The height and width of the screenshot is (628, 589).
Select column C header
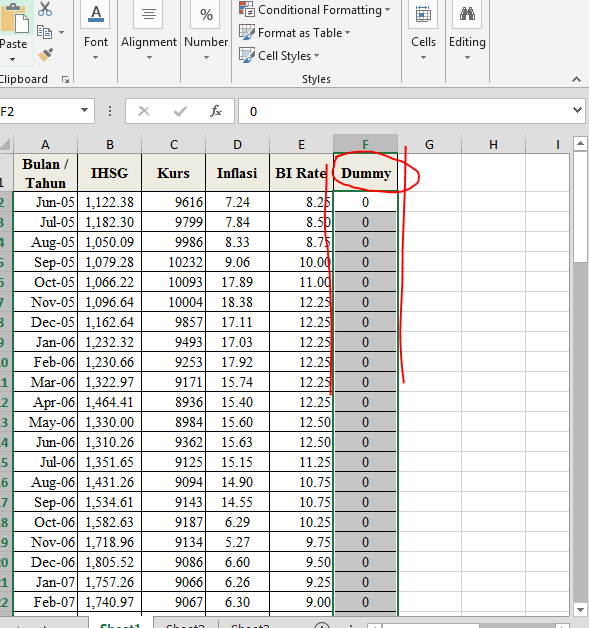point(173,145)
